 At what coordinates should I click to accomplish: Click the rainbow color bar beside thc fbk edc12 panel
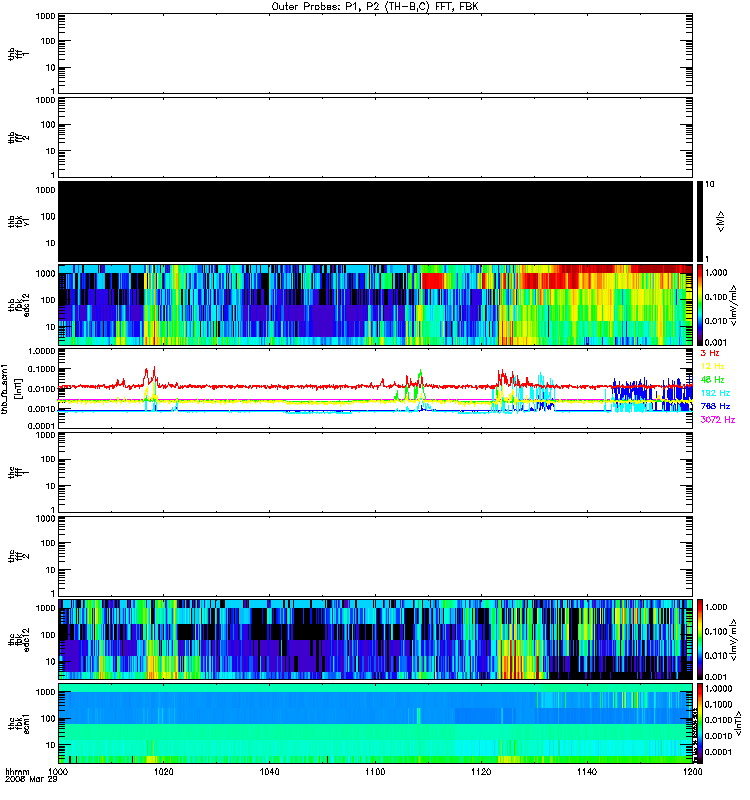pyautogui.click(x=699, y=640)
